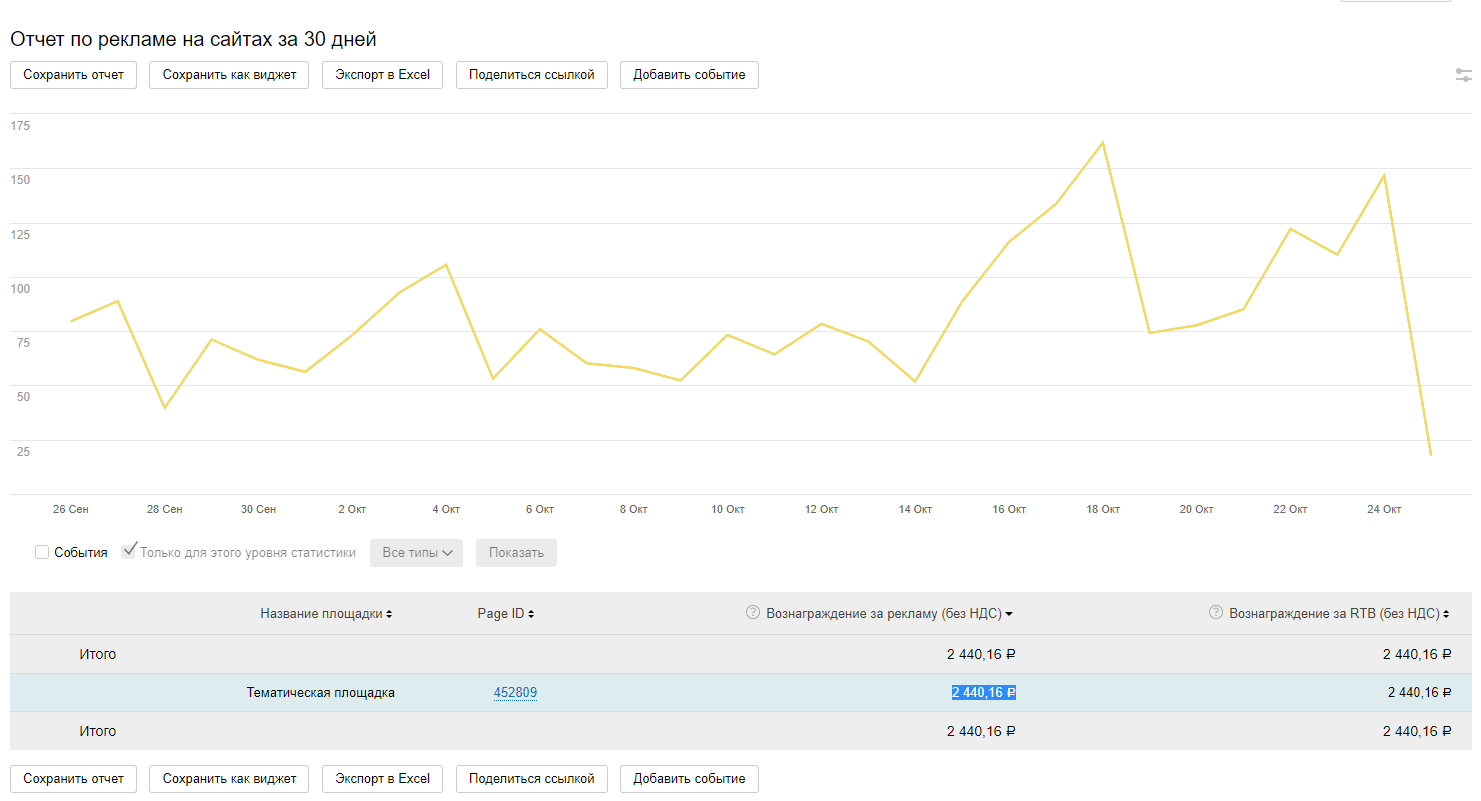Select the Тематическая площадка table row
Viewport: 1481px width, 801px height.
pos(321,692)
